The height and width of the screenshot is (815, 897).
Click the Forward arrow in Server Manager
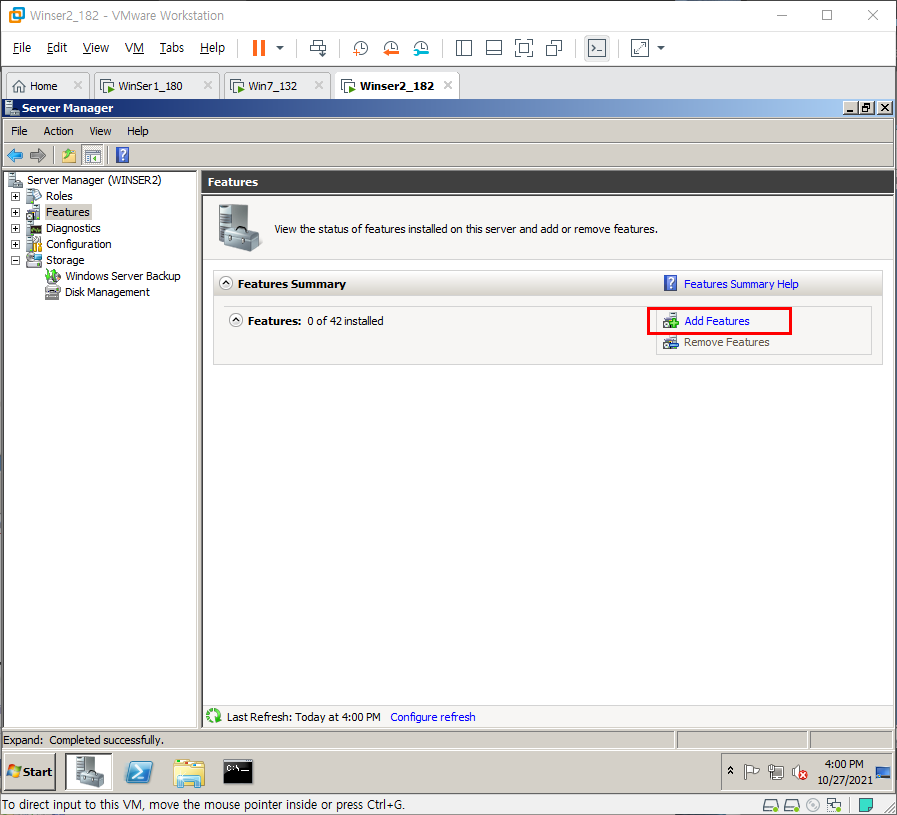(38, 155)
